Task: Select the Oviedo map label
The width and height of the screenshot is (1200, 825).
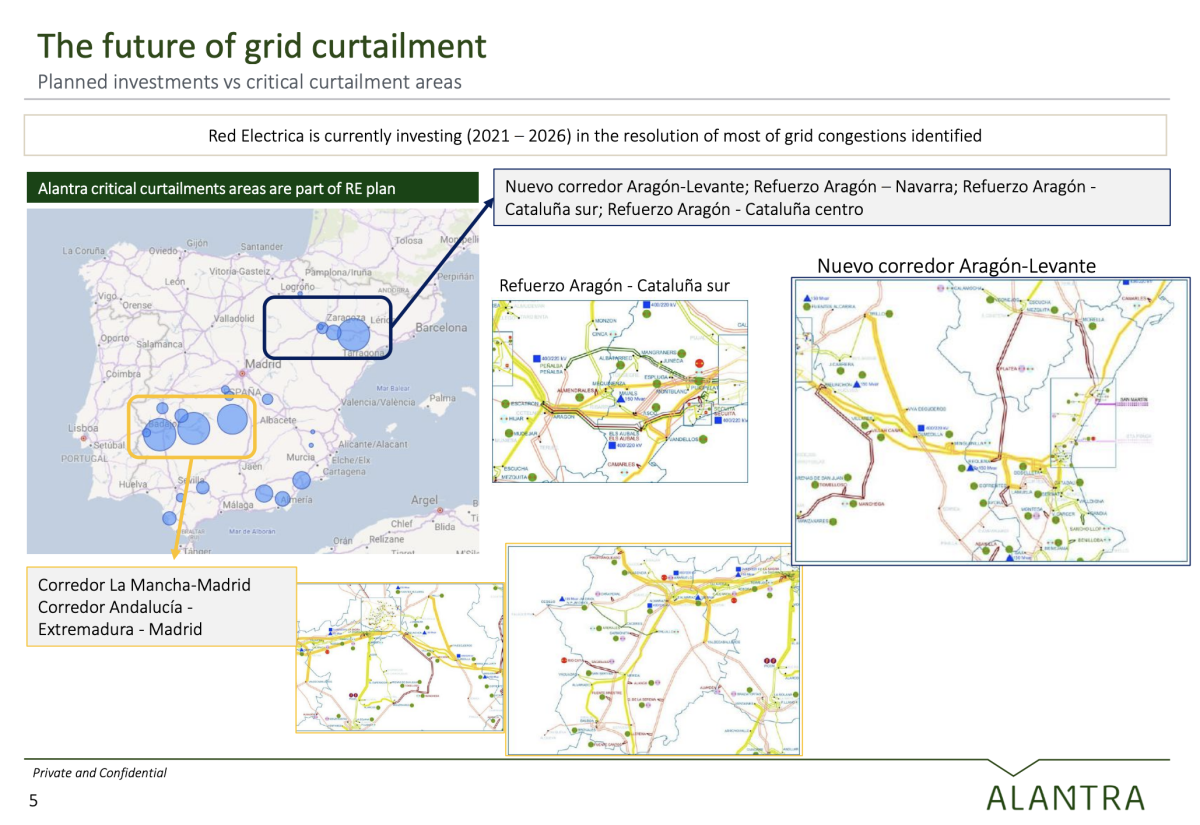Action: click(x=162, y=251)
